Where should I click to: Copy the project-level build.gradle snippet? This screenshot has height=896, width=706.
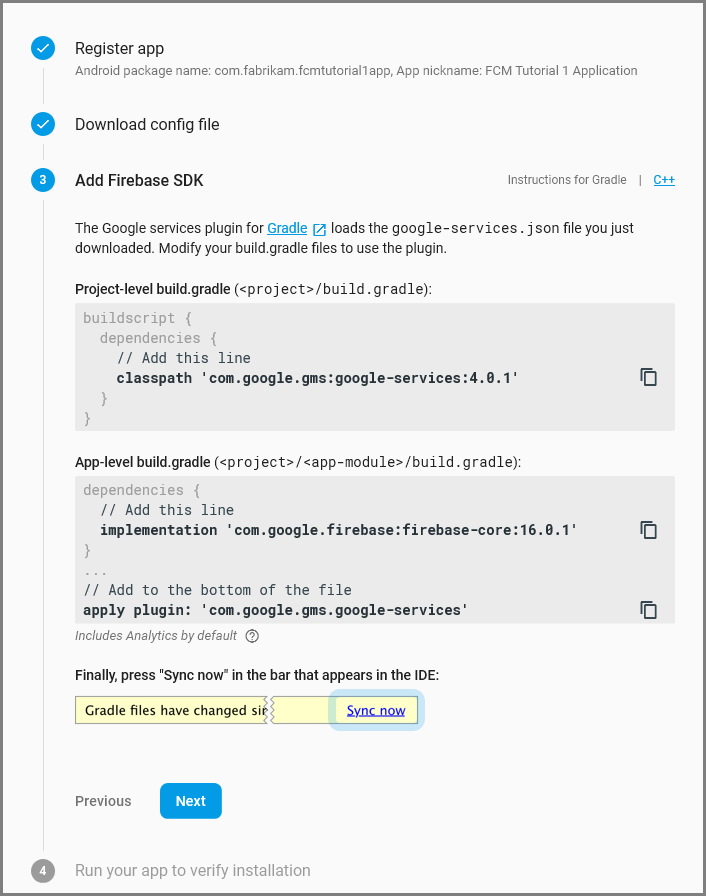click(648, 377)
